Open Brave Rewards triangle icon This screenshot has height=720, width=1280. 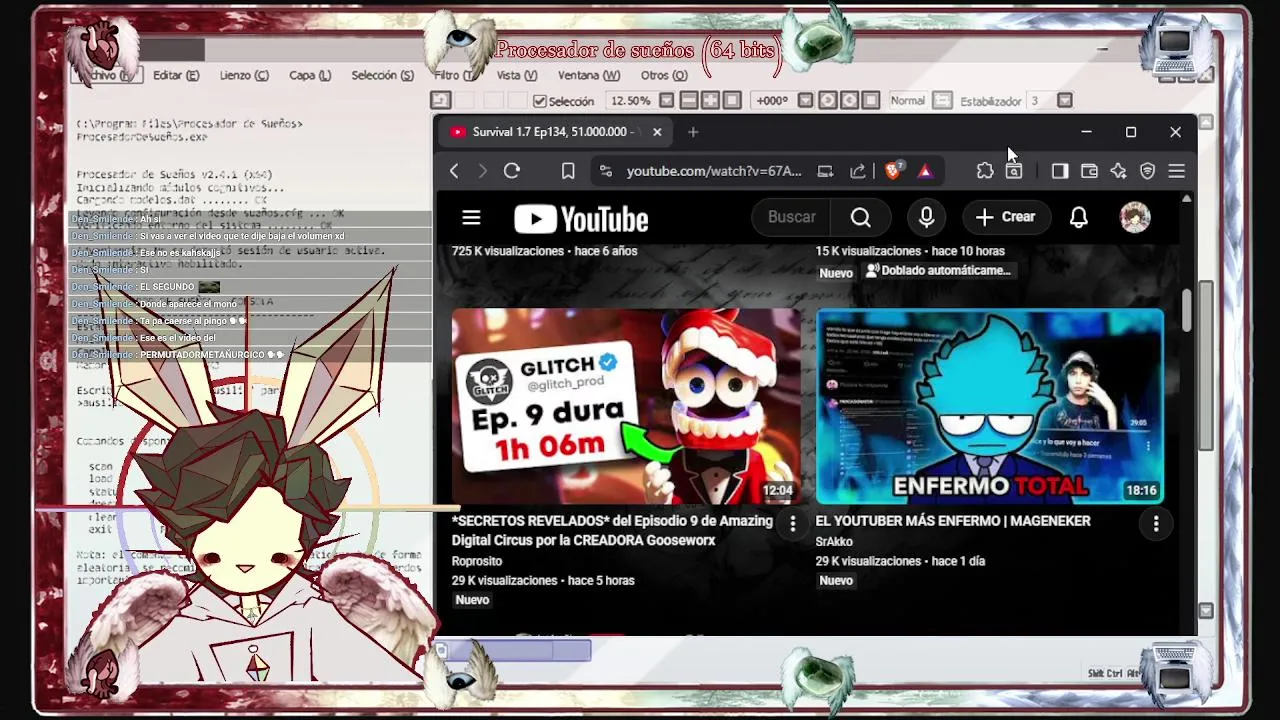coord(925,171)
